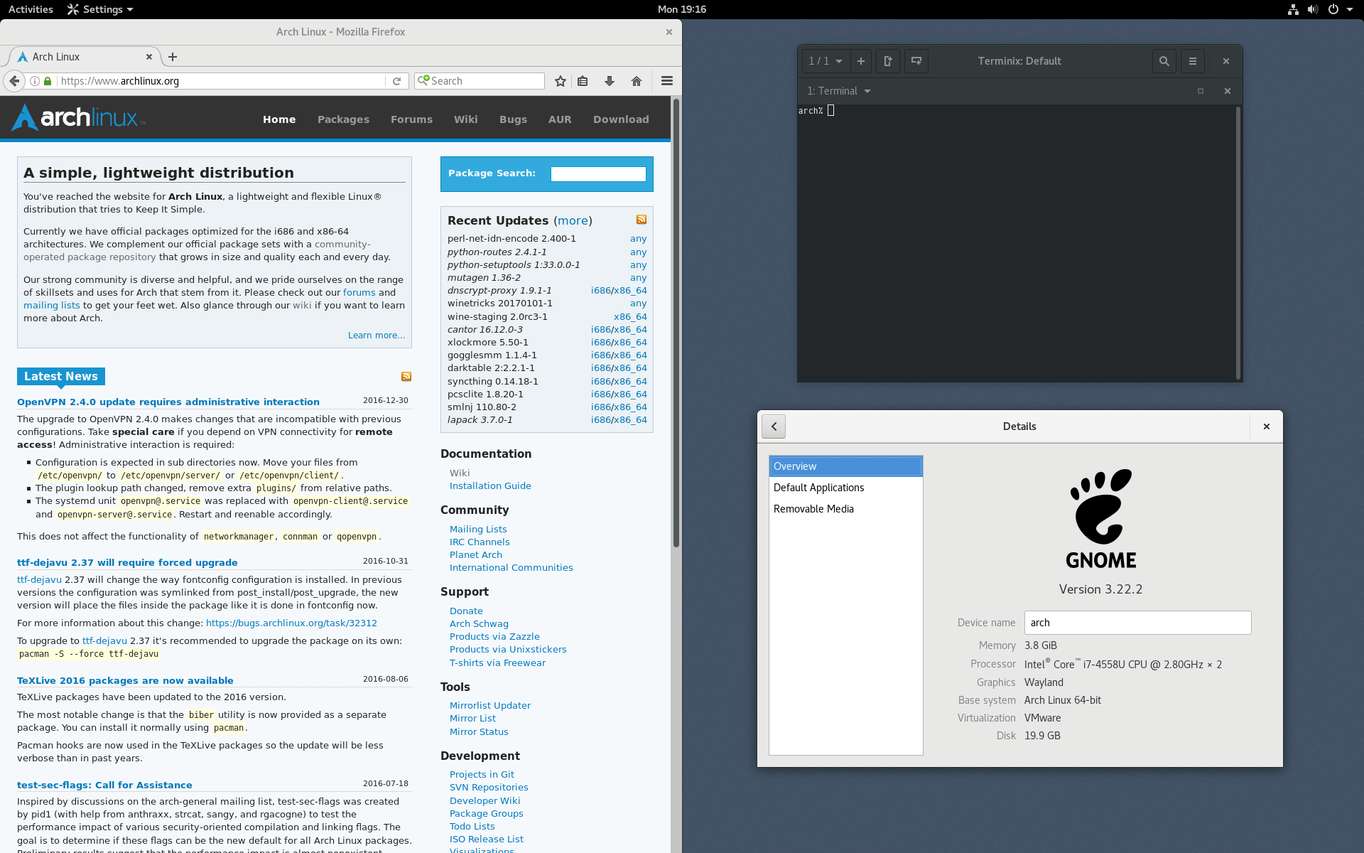Open the Installation Guide link

pyautogui.click(x=490, y=486)
